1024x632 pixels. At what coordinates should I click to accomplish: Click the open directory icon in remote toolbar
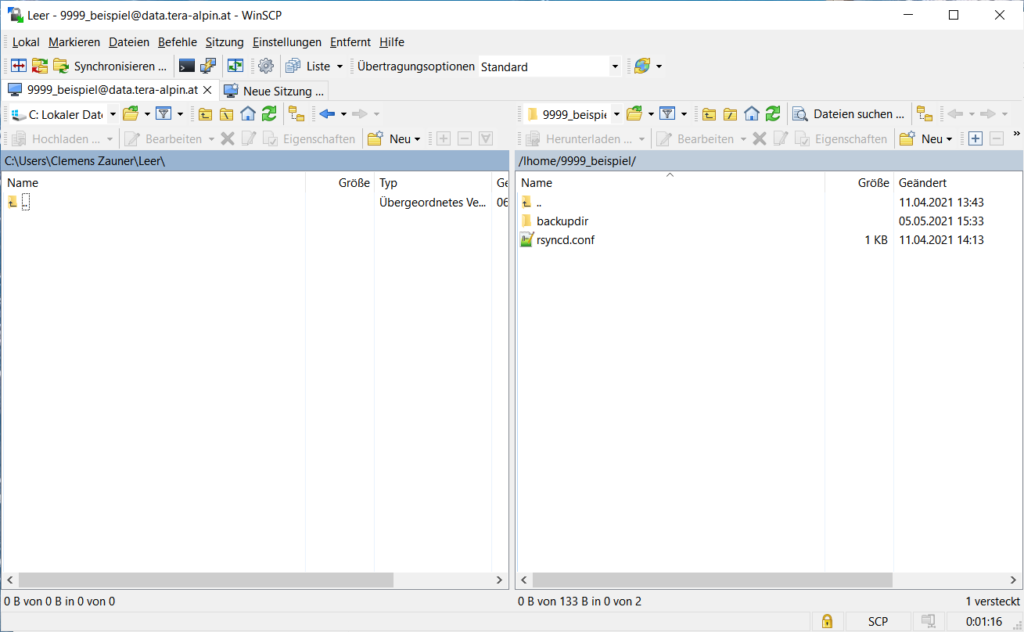[634, 114]
